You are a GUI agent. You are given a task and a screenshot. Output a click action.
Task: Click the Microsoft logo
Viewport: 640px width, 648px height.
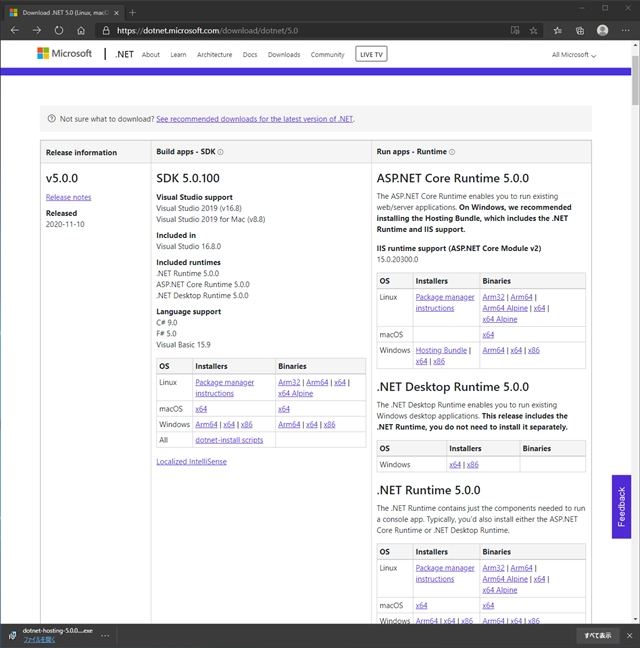(64, 53)
